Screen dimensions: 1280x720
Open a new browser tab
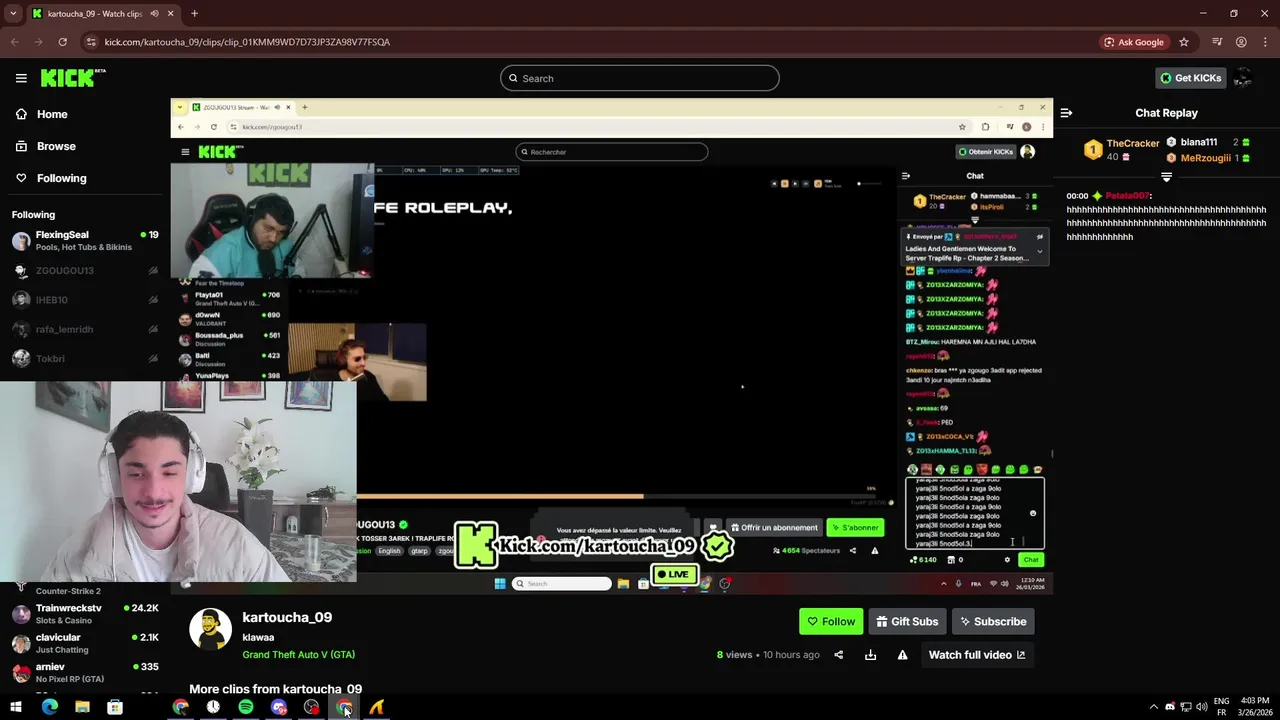click(194, 14)
